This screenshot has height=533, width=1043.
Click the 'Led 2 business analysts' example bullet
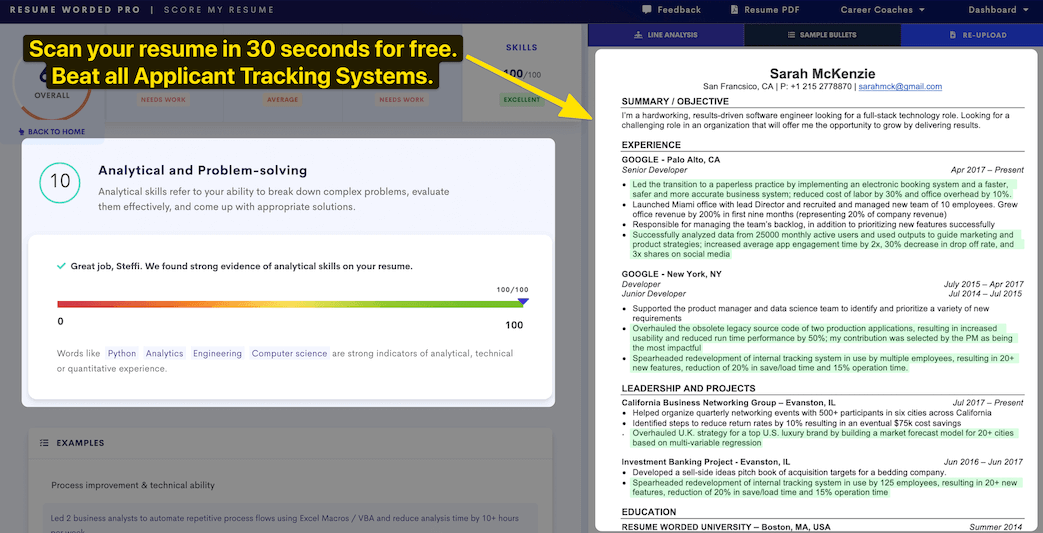[290, 521]
